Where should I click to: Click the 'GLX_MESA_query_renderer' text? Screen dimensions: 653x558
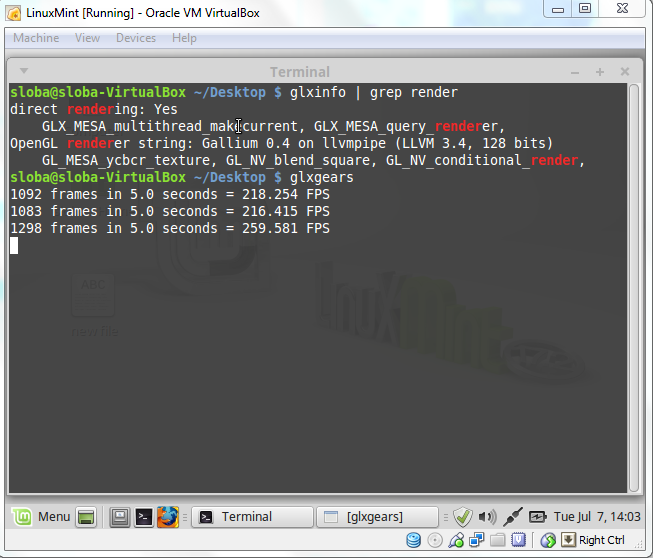coord(409,127)
